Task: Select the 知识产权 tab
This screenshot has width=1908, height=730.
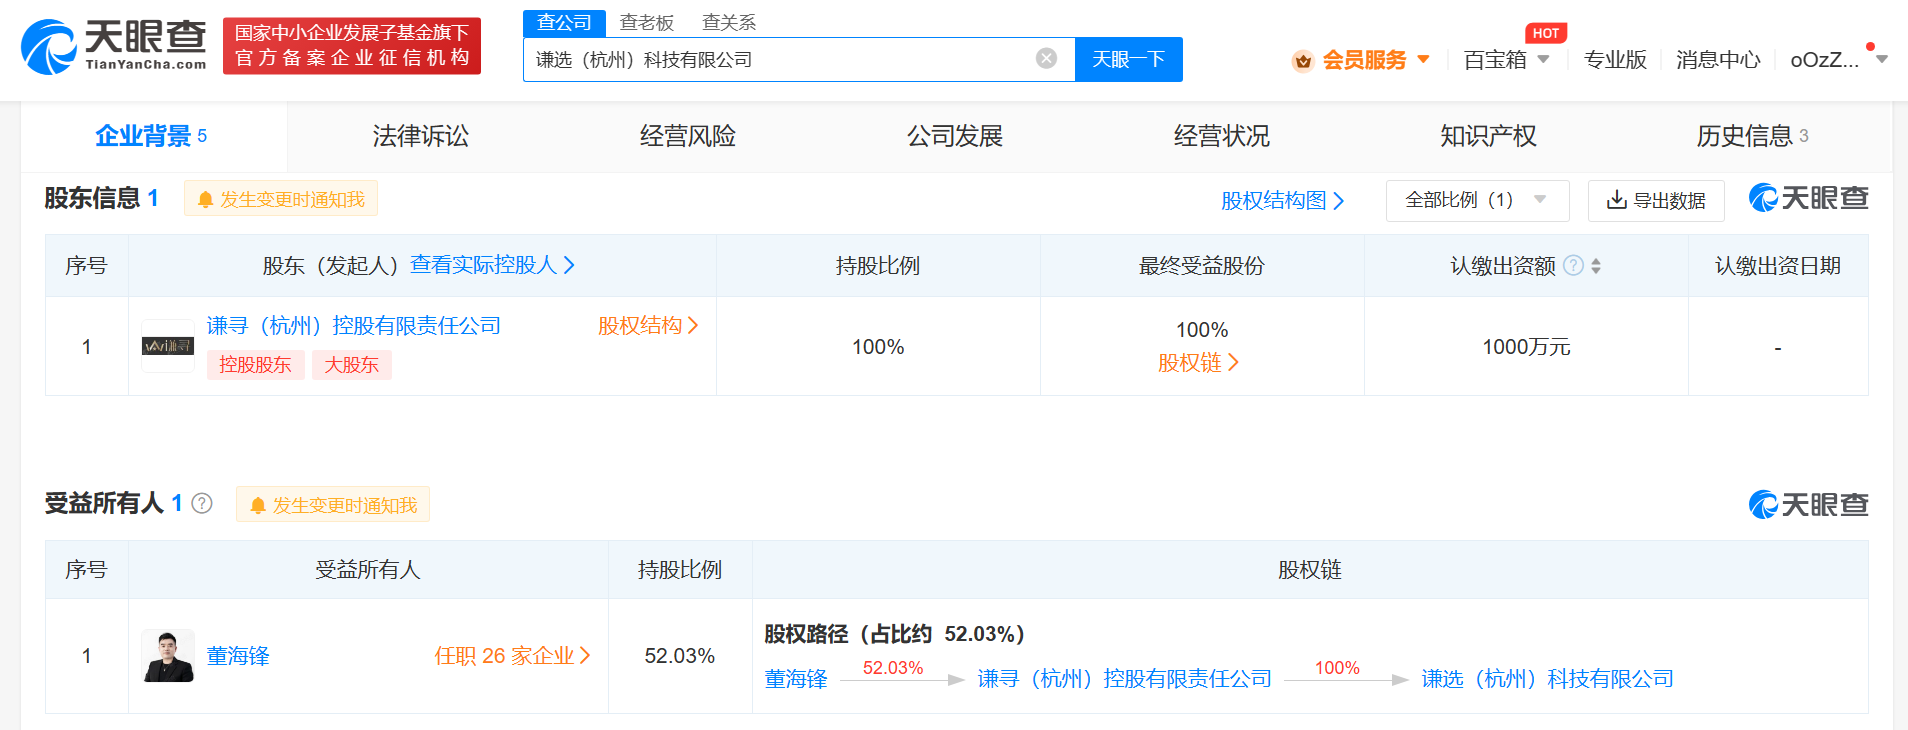Action: [x=1488, y=136]
